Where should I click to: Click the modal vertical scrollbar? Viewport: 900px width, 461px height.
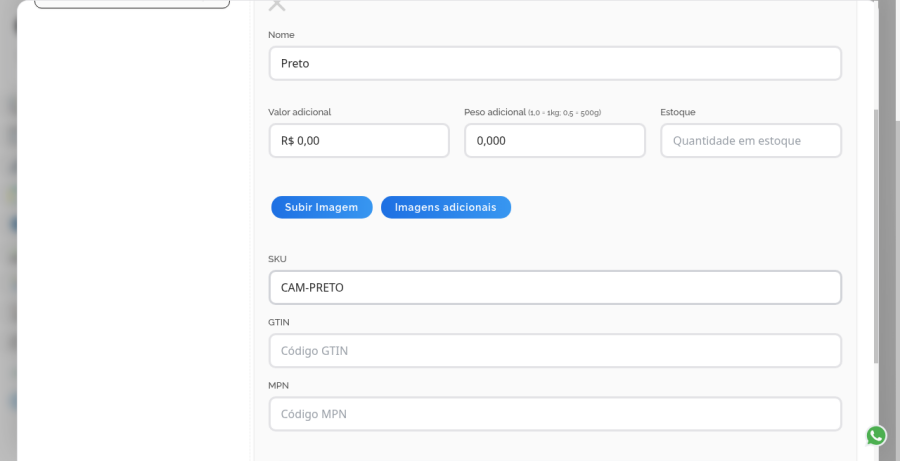(876, 235)
